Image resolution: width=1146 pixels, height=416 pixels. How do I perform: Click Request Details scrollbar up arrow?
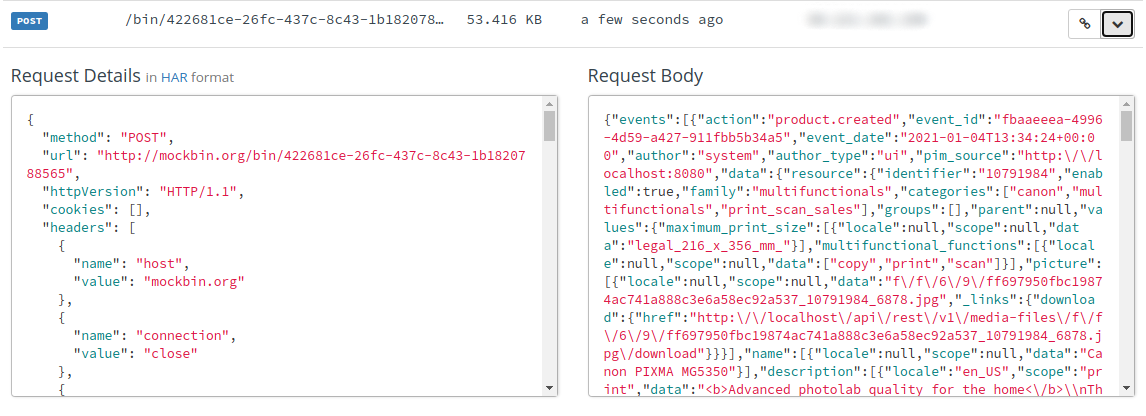550,103
